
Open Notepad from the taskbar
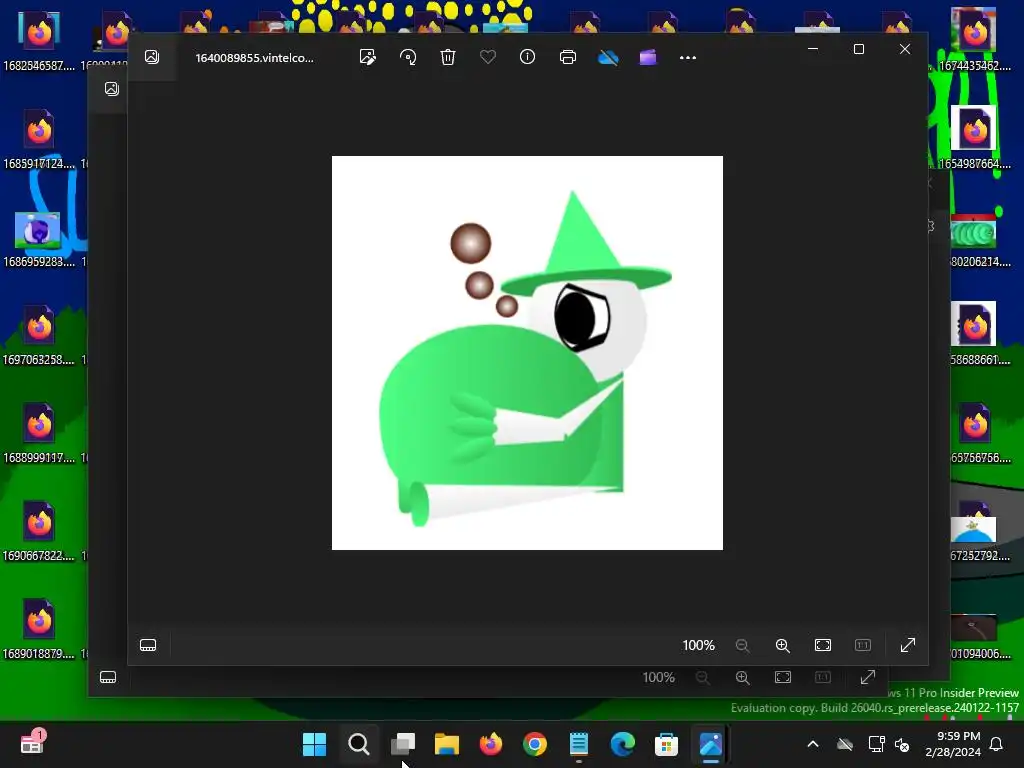point(579,744)
